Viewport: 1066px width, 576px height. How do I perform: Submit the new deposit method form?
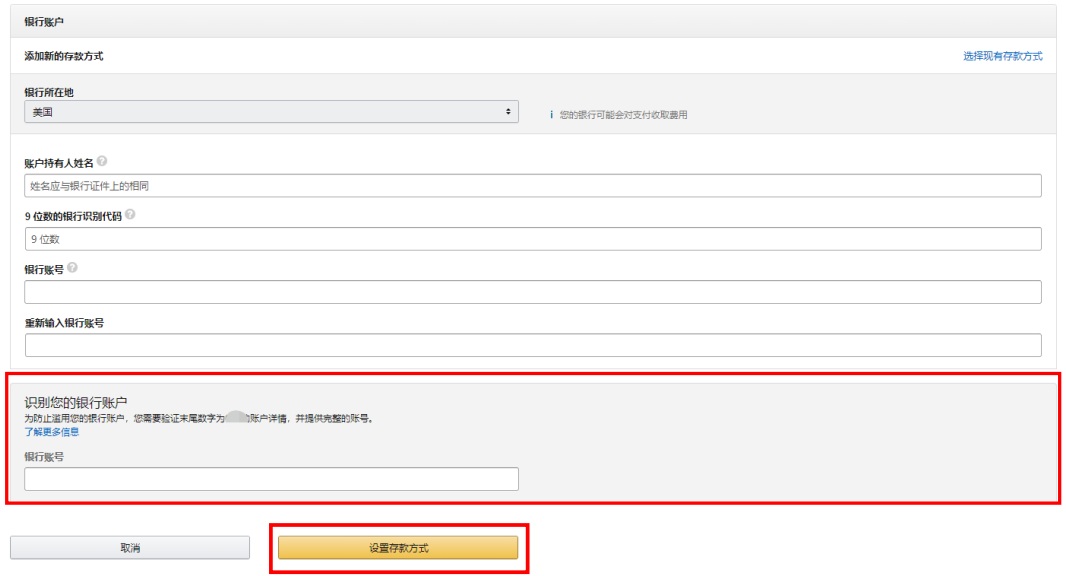click(x=399, y=547)
